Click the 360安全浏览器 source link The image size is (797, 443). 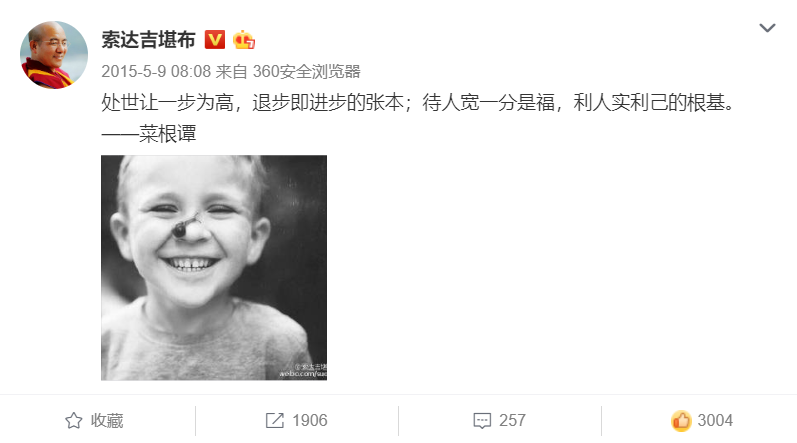[x=306, y=72]
